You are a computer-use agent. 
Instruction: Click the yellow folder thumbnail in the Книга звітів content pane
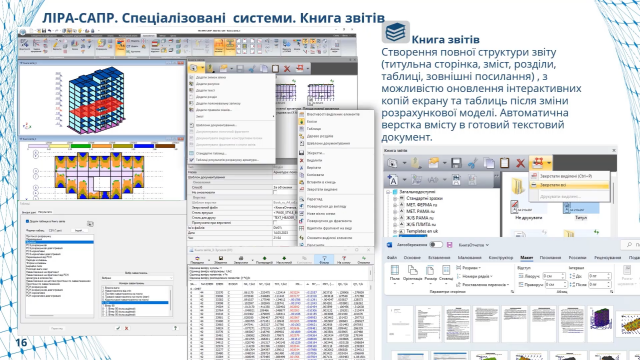coord(518,187)
